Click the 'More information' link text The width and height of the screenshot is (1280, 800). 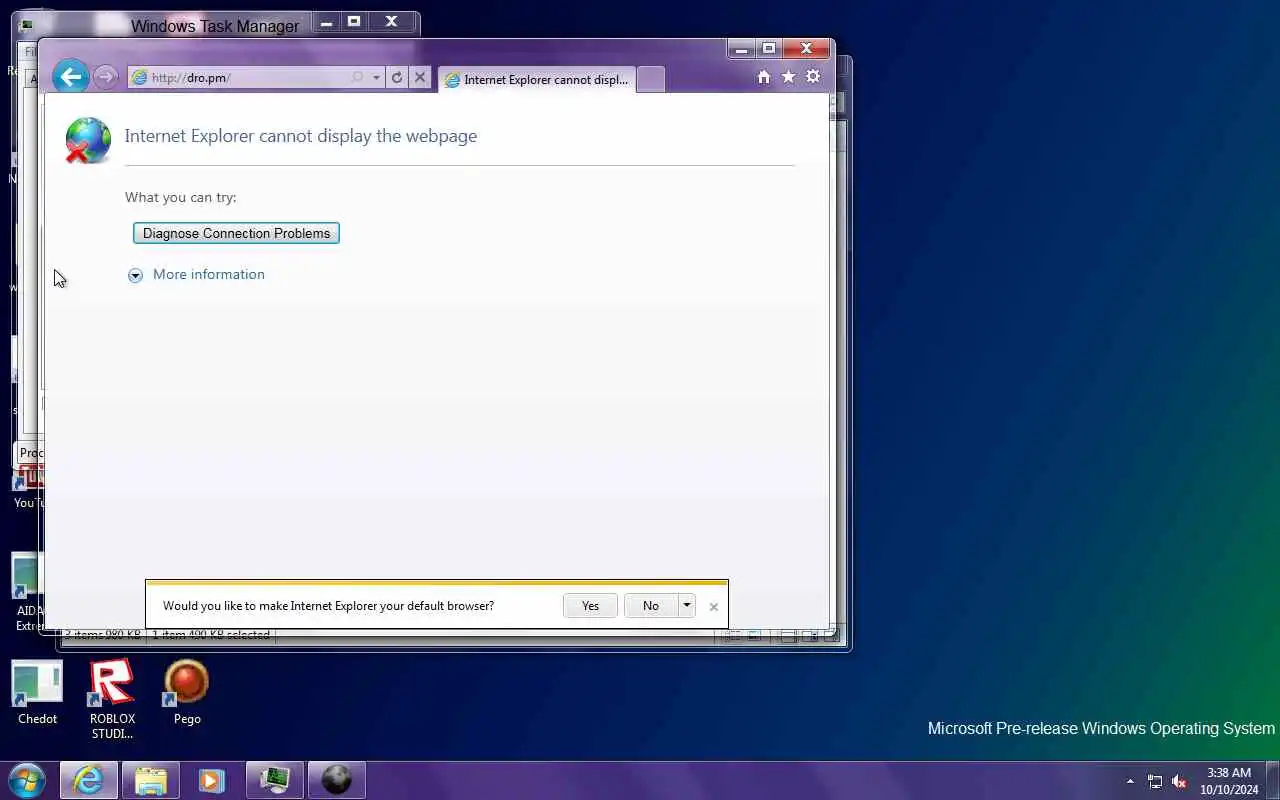pyautogui.click(x=209, y=274)
